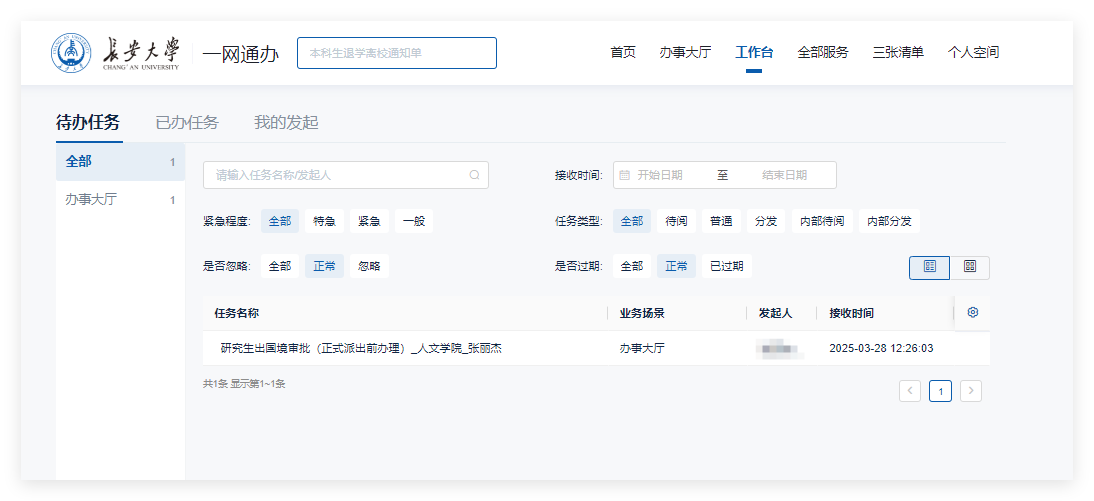Viewport: 1094px width, 501px height.
Task: Go to the previous page arrow
Action: tap(910, 391)
